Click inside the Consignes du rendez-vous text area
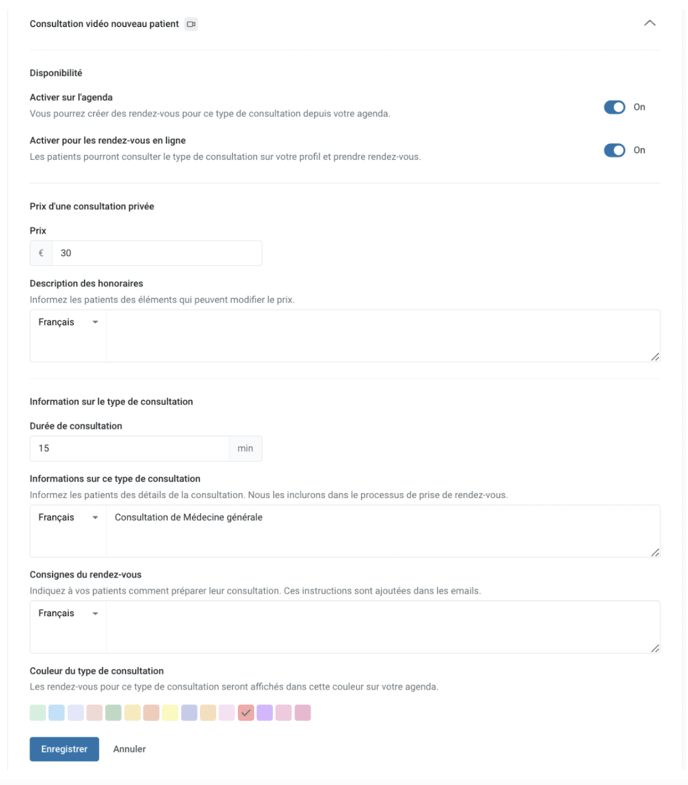The height and width of the screenshot is (785, 688). click(383, 627)
